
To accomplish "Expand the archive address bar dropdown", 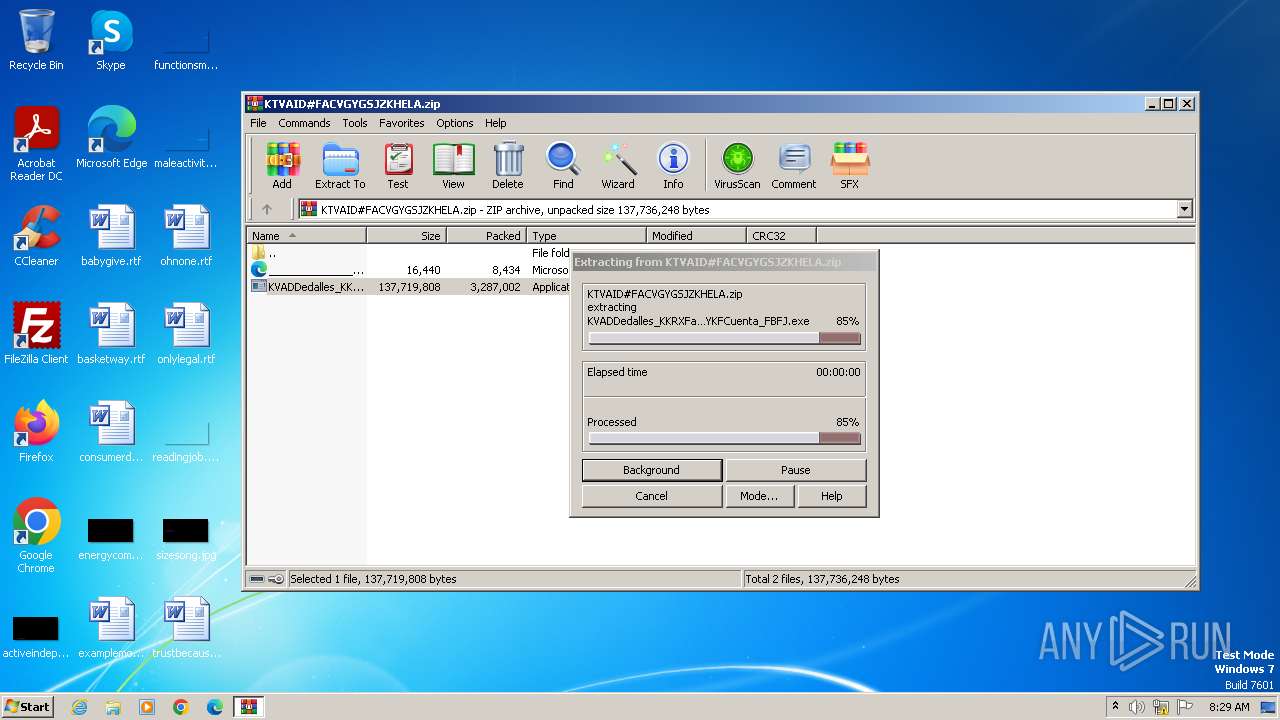I will pyautogui.click(x=1185, y=209).
